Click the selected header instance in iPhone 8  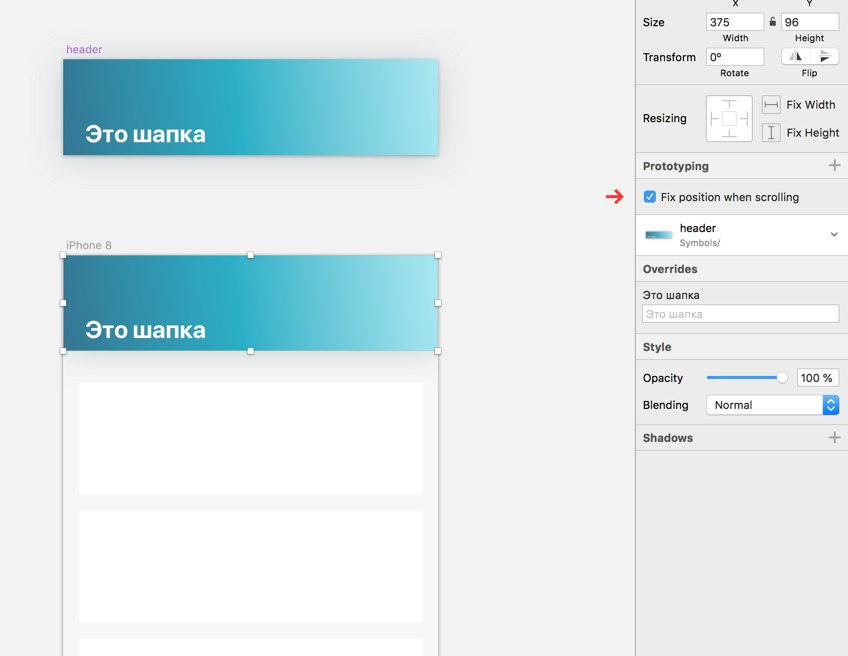click(250, 303)
